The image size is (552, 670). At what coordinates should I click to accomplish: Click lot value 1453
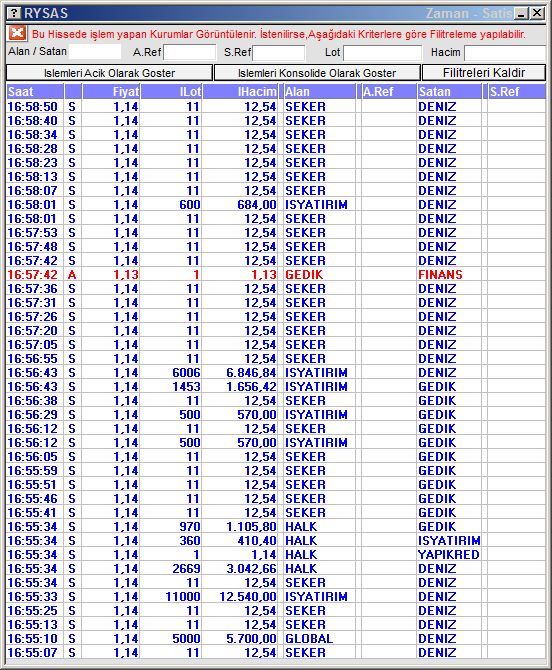(186, 386)
